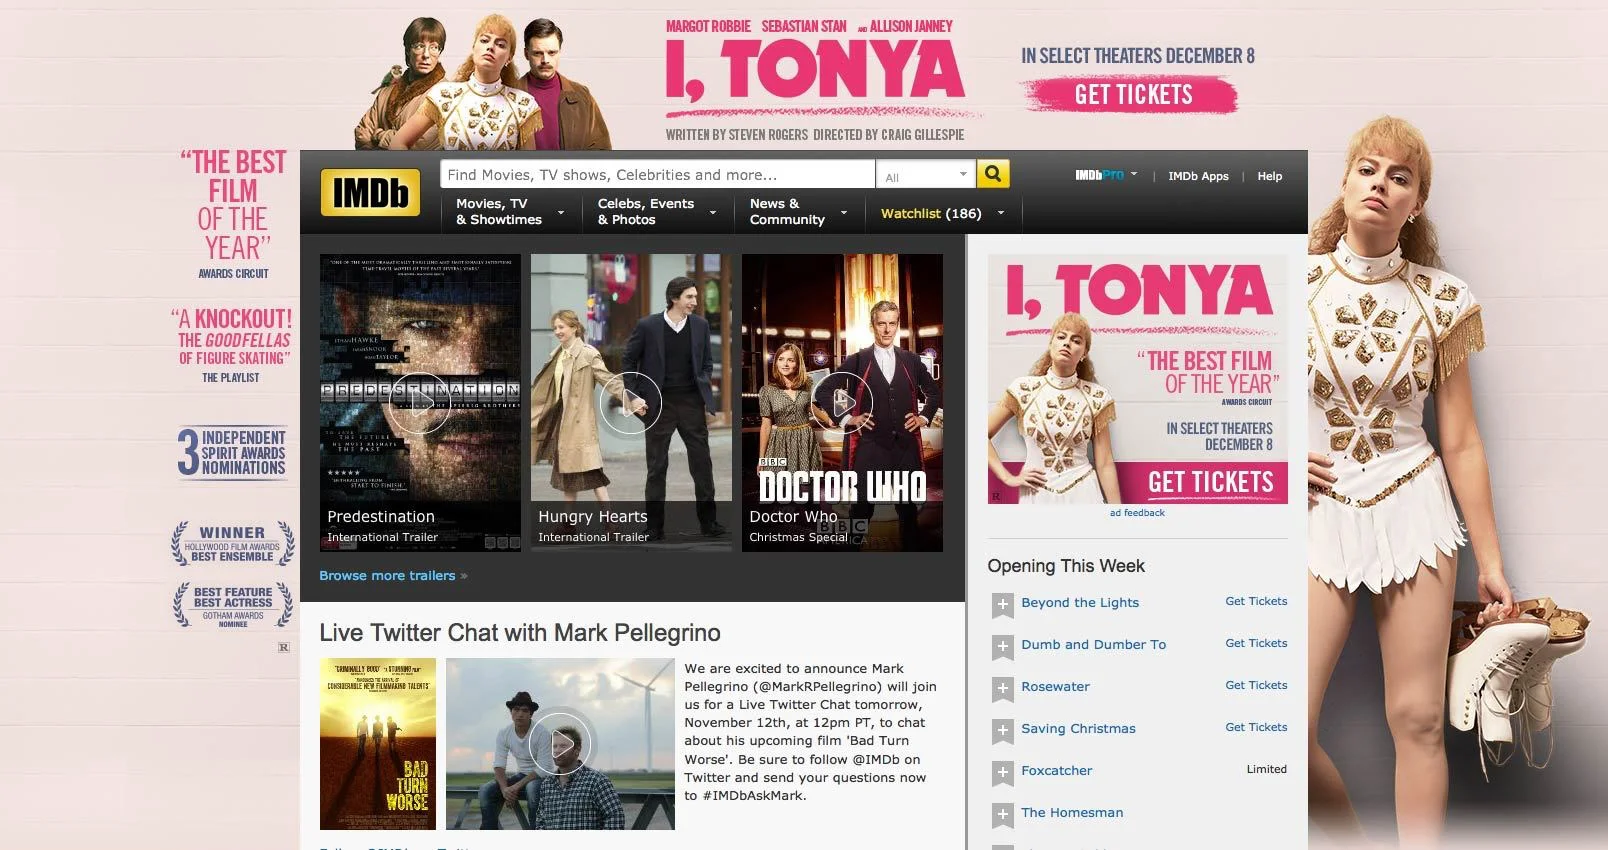Click Browse more trailers link

pyautogui.click(x=393, y=576)
